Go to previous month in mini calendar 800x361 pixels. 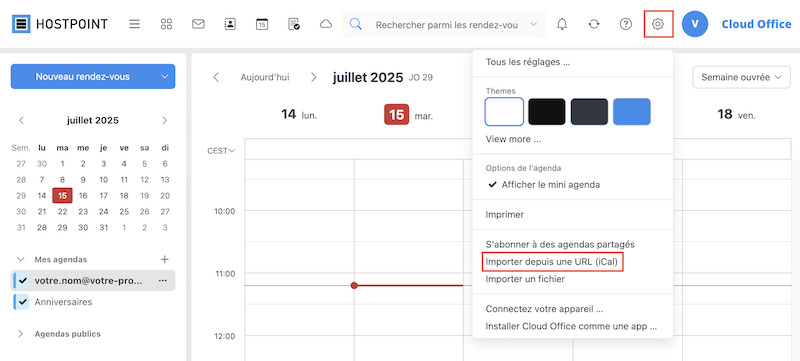[21, 120]
